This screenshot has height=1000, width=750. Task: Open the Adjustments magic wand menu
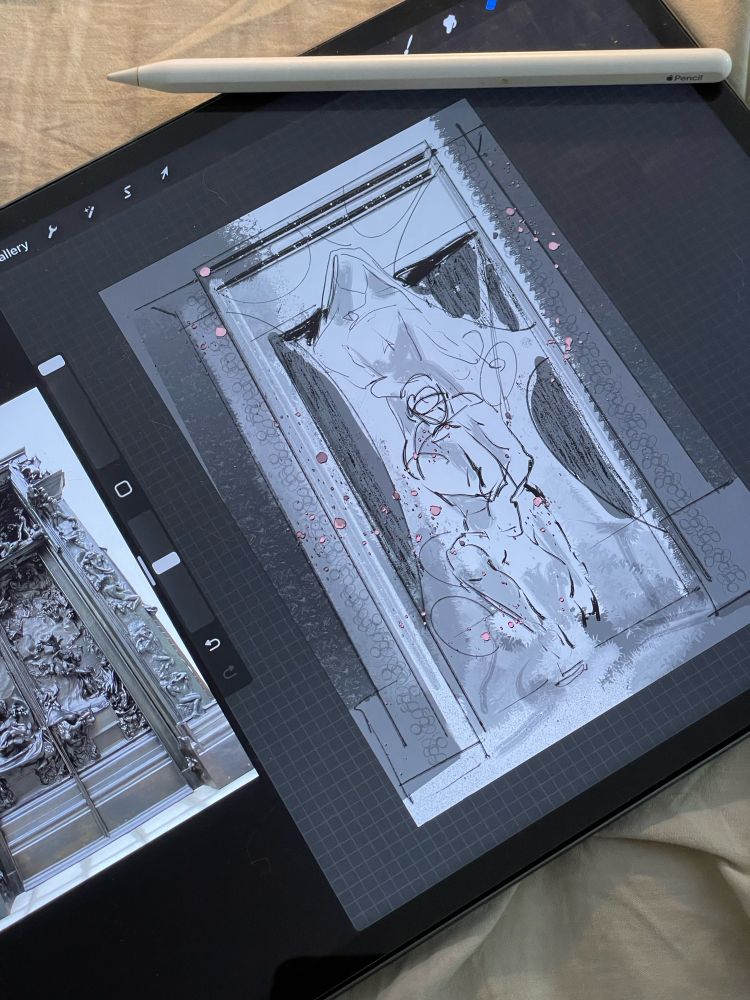click(x=89, y=210)
